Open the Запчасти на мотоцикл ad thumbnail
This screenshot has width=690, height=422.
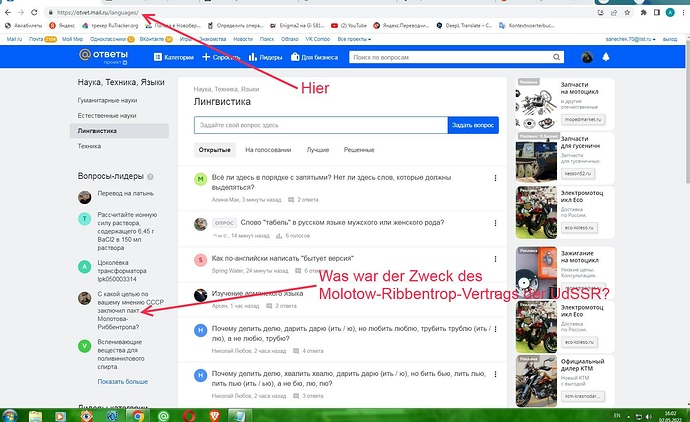click(536, 104)
